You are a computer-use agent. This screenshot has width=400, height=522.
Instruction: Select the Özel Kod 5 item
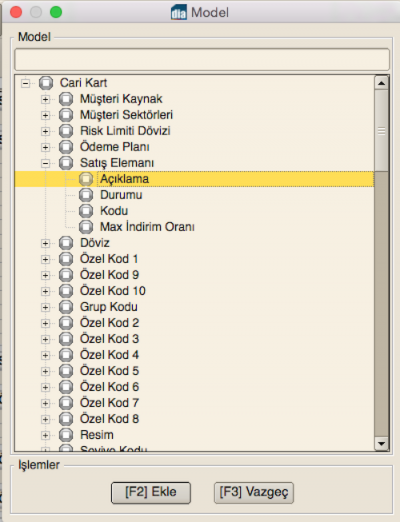pos(109,371)
